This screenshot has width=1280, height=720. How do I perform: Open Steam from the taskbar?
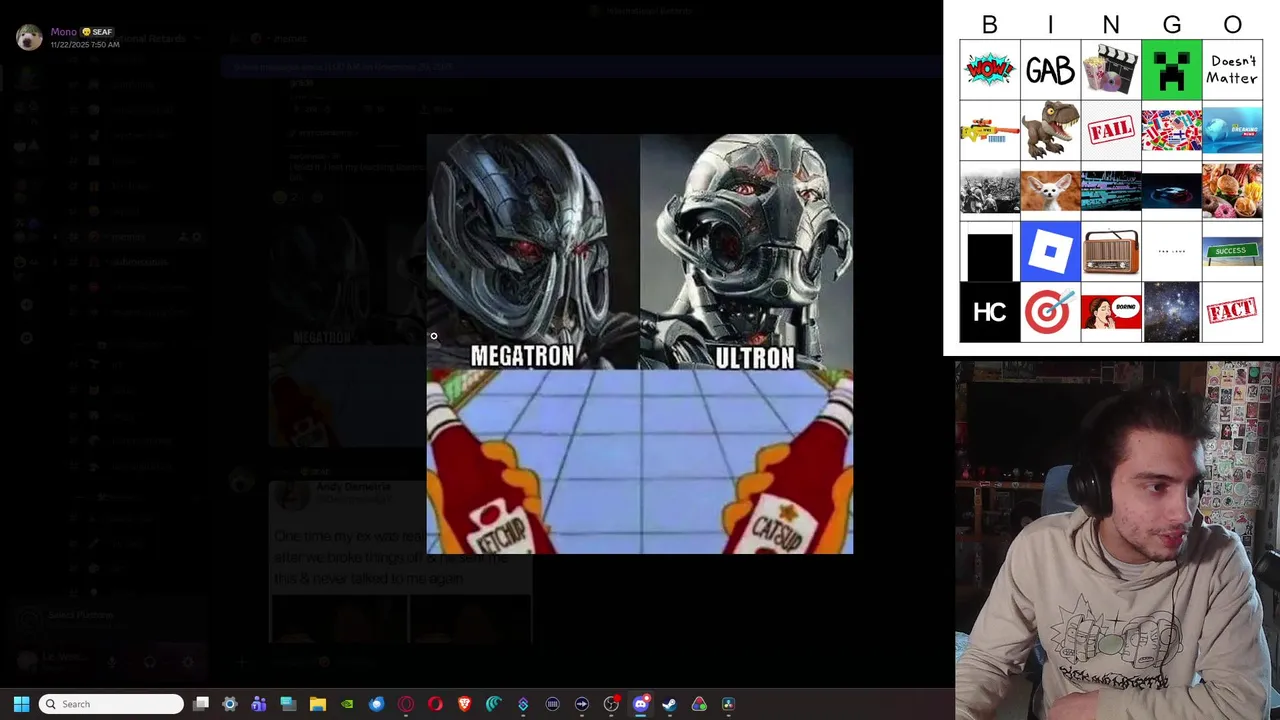(x=669, y=704)
